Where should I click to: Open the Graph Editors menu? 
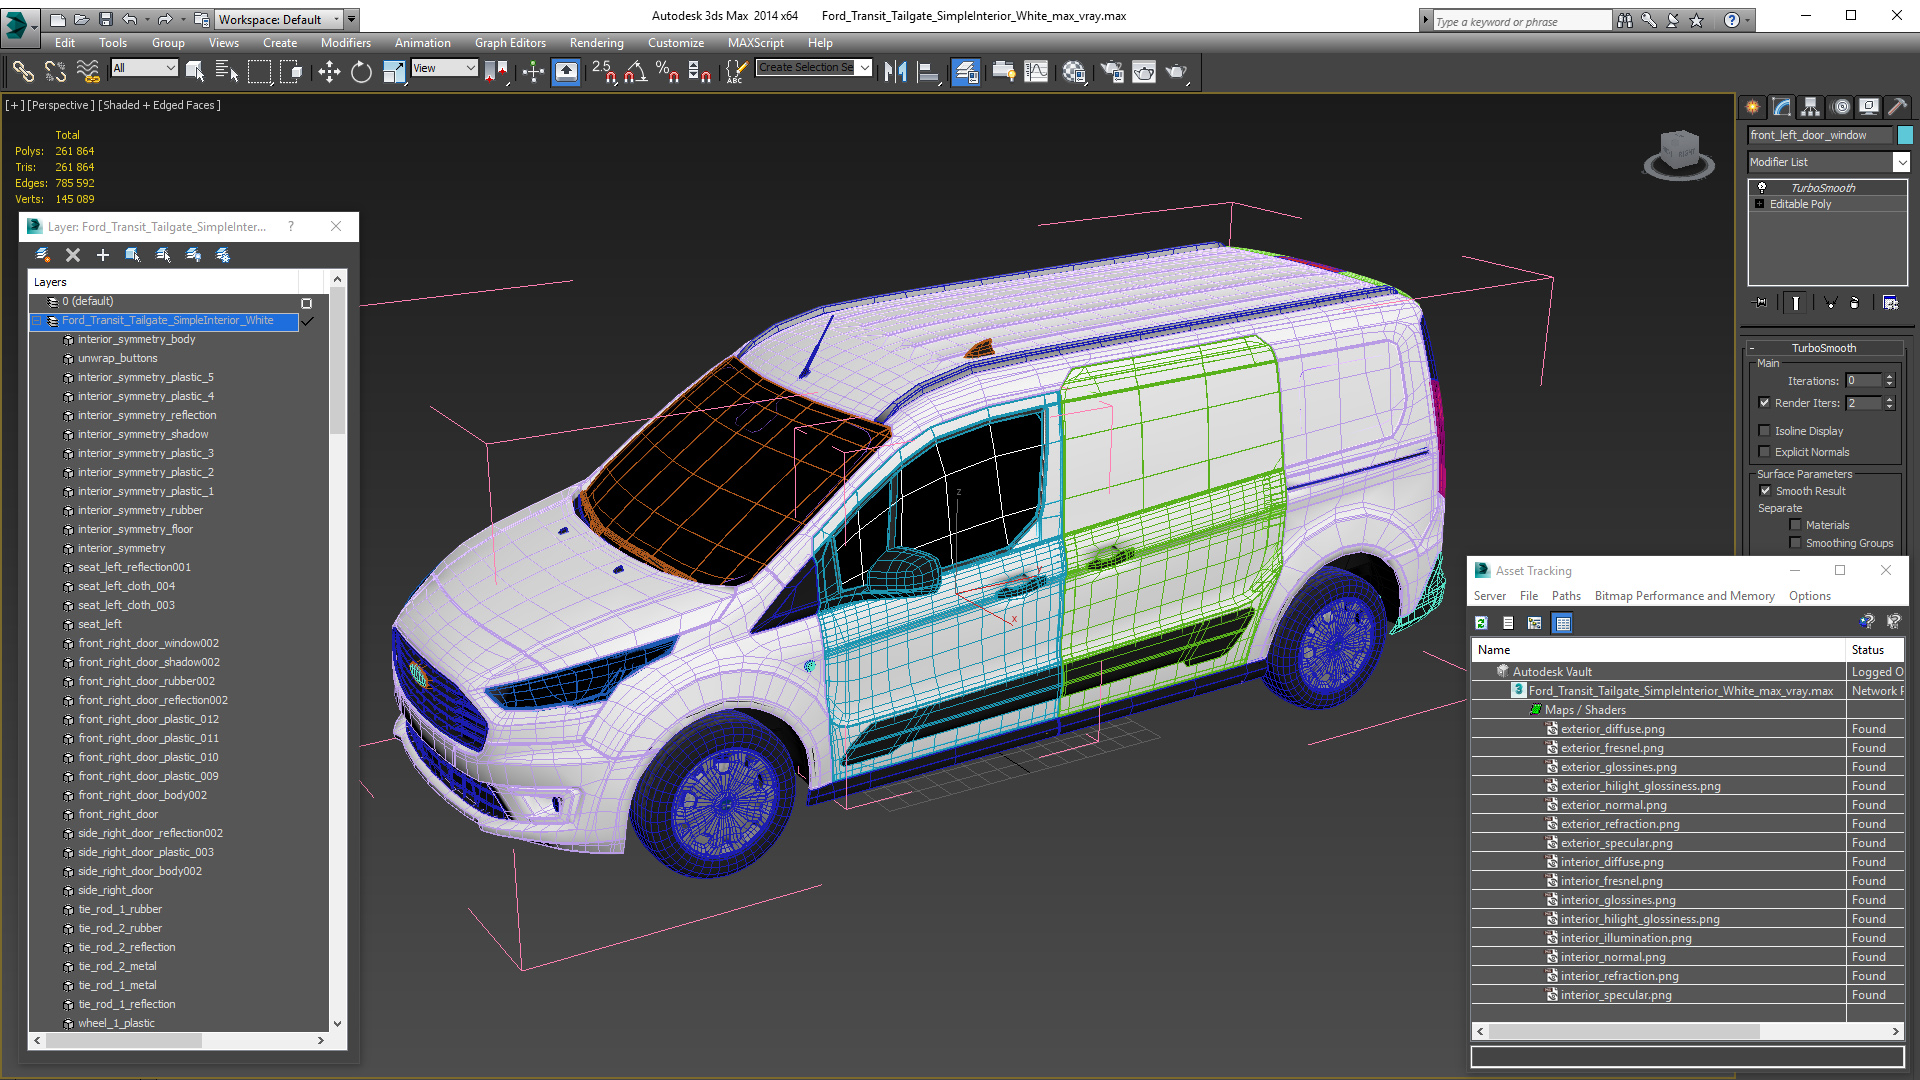(510, 43)
